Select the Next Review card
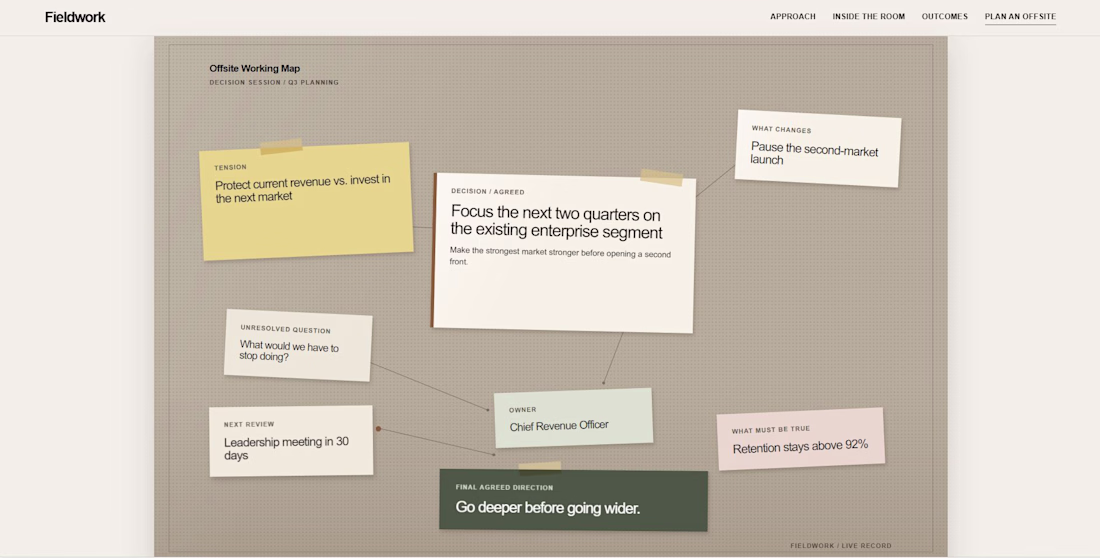 point(291,441)
